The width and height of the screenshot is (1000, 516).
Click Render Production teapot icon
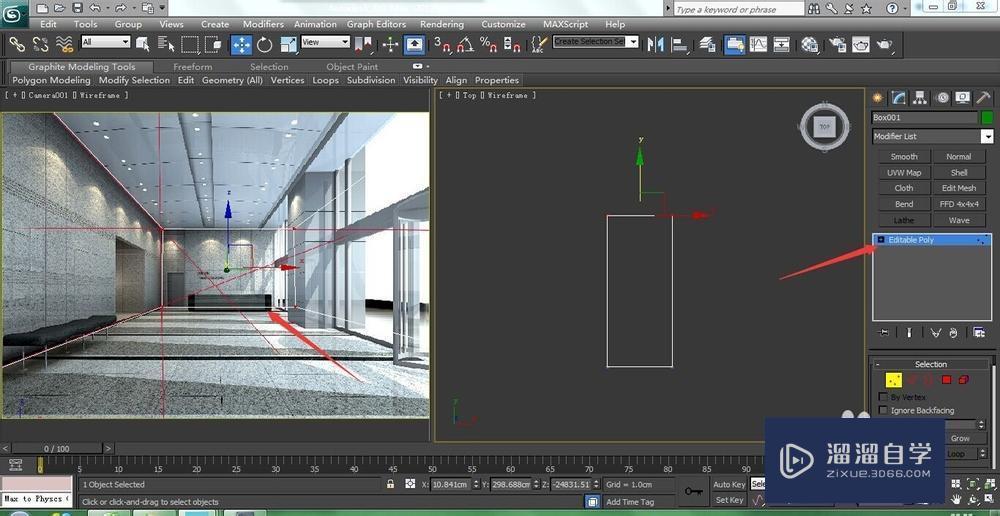point(885,44)
